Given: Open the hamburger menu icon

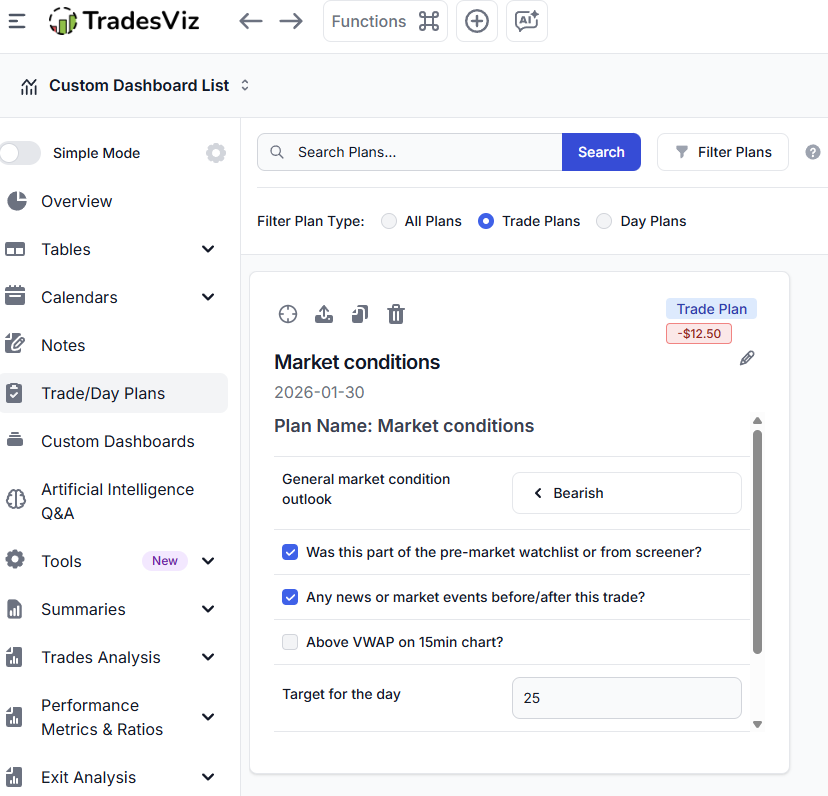Looking at the screenshot, I should point(17,21).
